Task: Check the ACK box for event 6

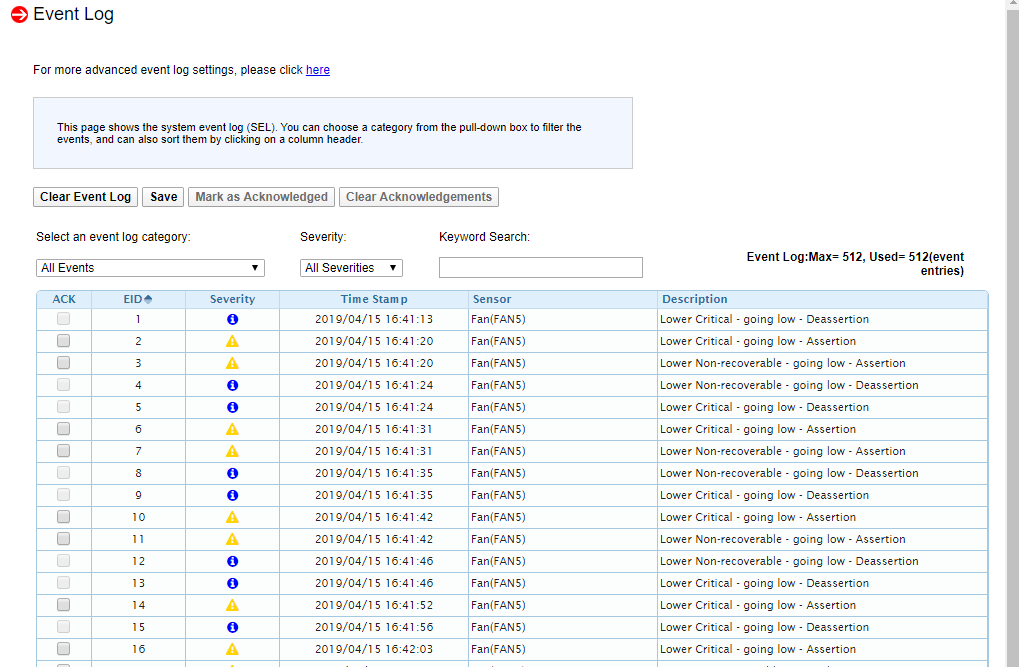Action: (x=63, y=428)
